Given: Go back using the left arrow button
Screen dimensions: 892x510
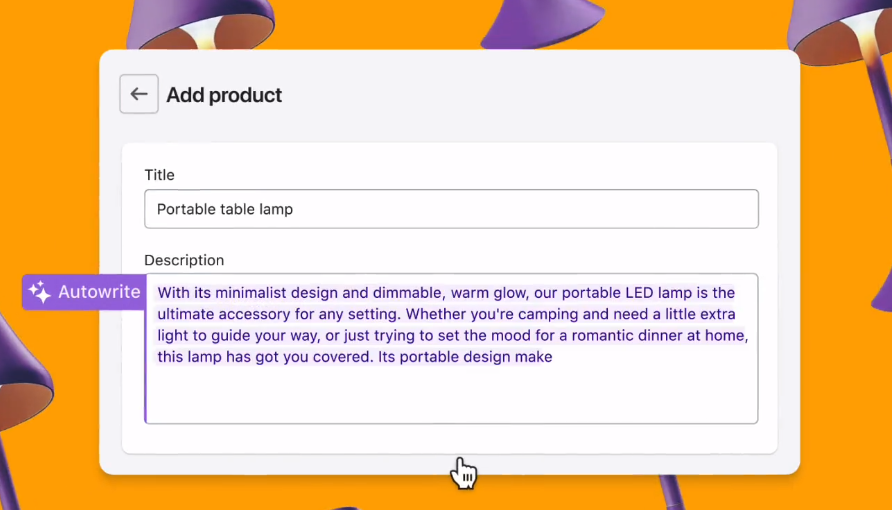Looking at the screenshot, I should pos(139,94).
